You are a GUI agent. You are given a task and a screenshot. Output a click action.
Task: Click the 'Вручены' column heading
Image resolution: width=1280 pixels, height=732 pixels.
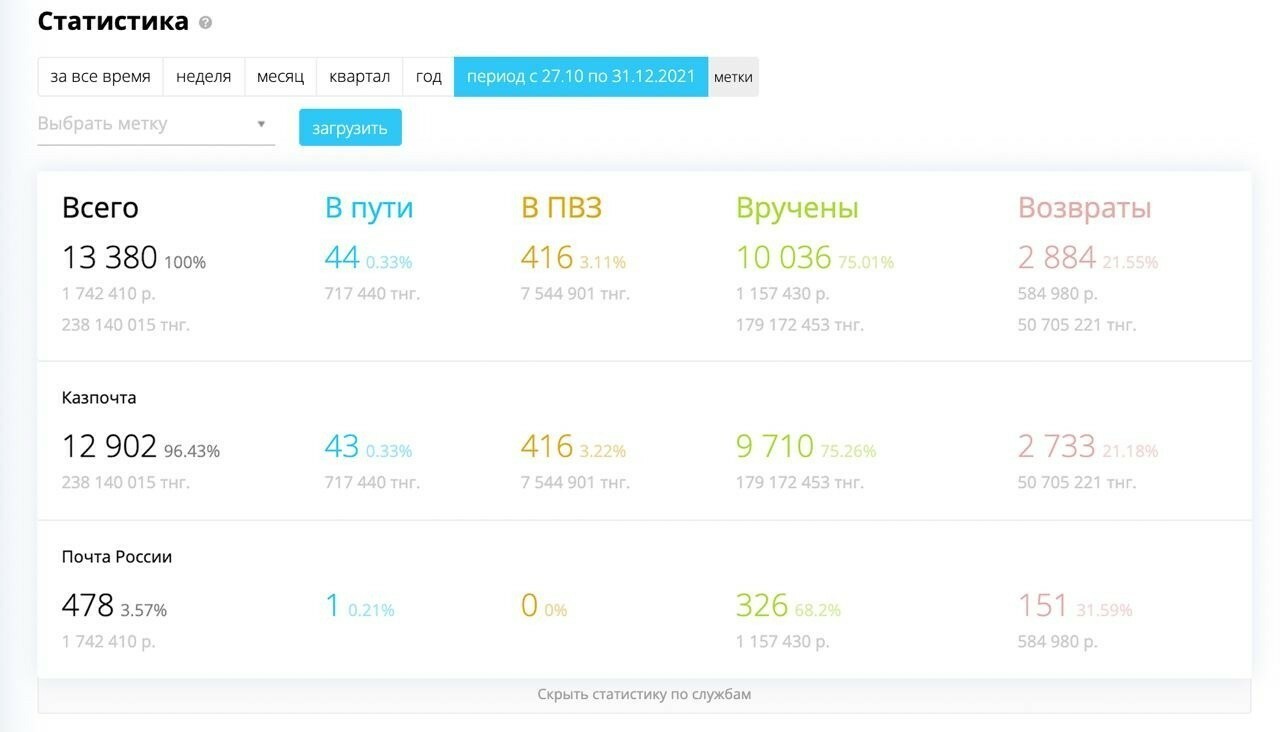797,207
